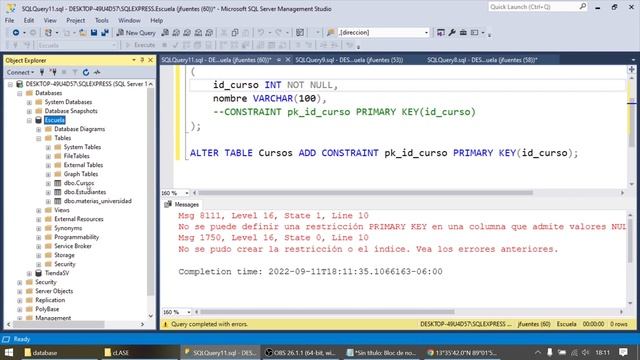Select the Escuela database in tree

(55, 120)
